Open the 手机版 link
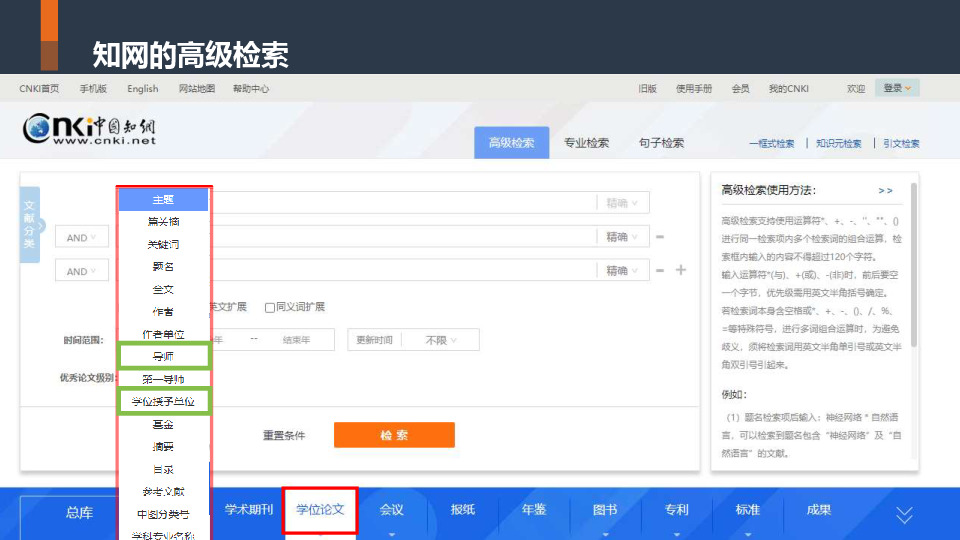This screenshot has height=540, width=960. click(93, 89)
